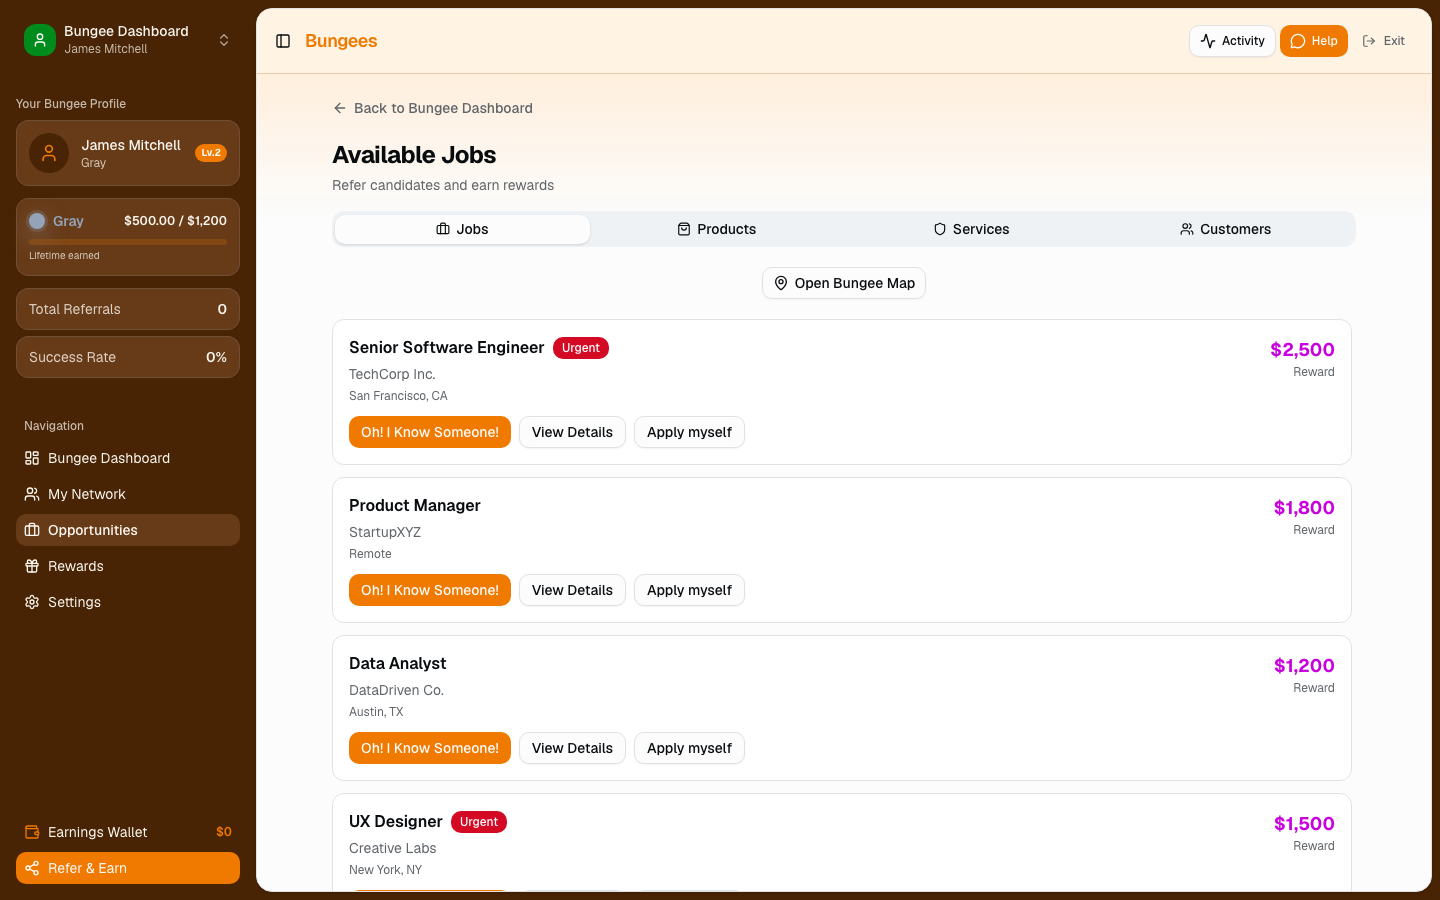Expand the Bungee Dashboard account switcher
Image resolution: width=1440 pixels, height=900 pixels.
pos(224,40)
